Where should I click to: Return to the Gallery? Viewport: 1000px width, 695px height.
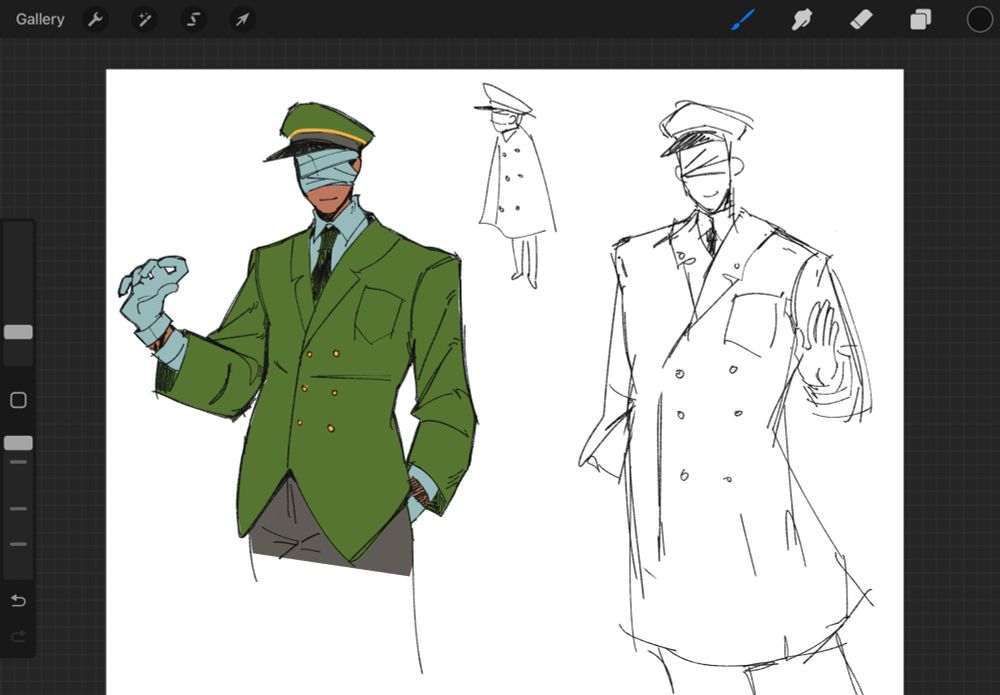click(x=40, y=19)
